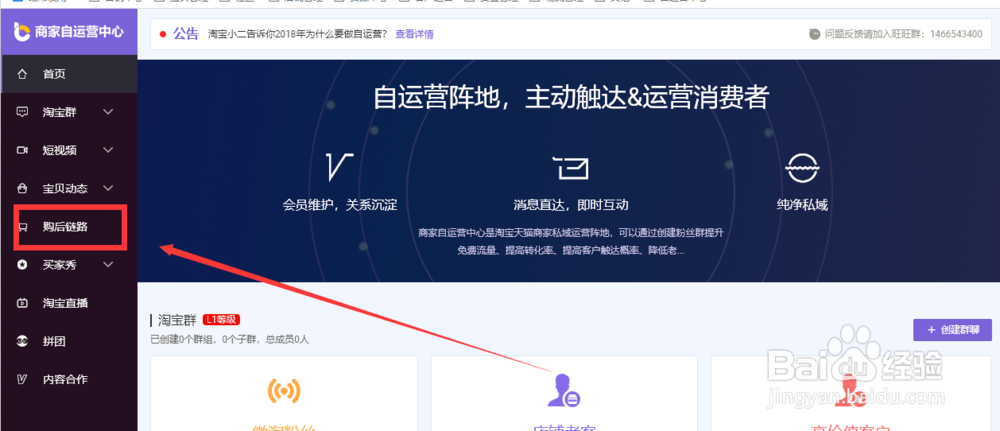The height and width of the screenshot is (431, 1000).
Task: Click the 会员维护，关系沉淀 caption
Action: [x=340, y=205]
